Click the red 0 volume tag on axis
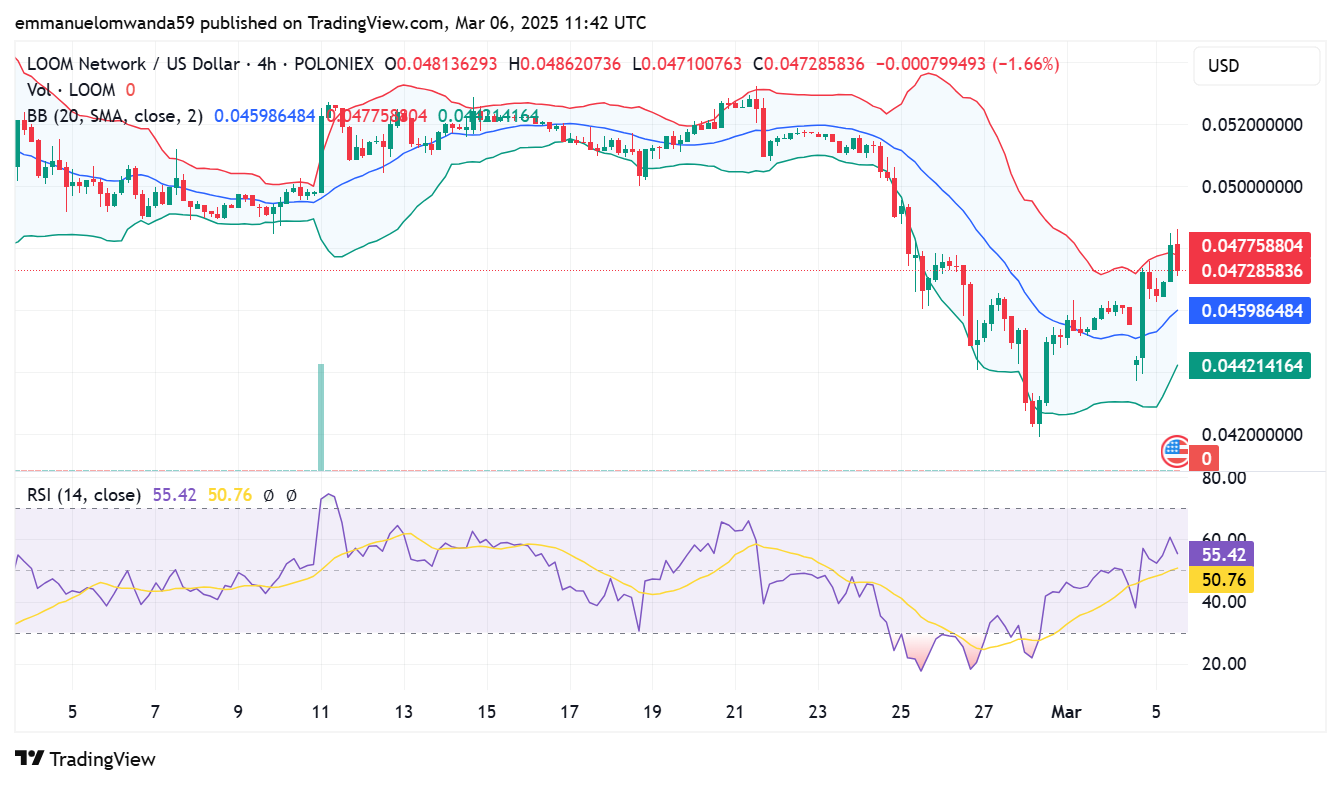1341x785 pixels. click(1206, 458)
